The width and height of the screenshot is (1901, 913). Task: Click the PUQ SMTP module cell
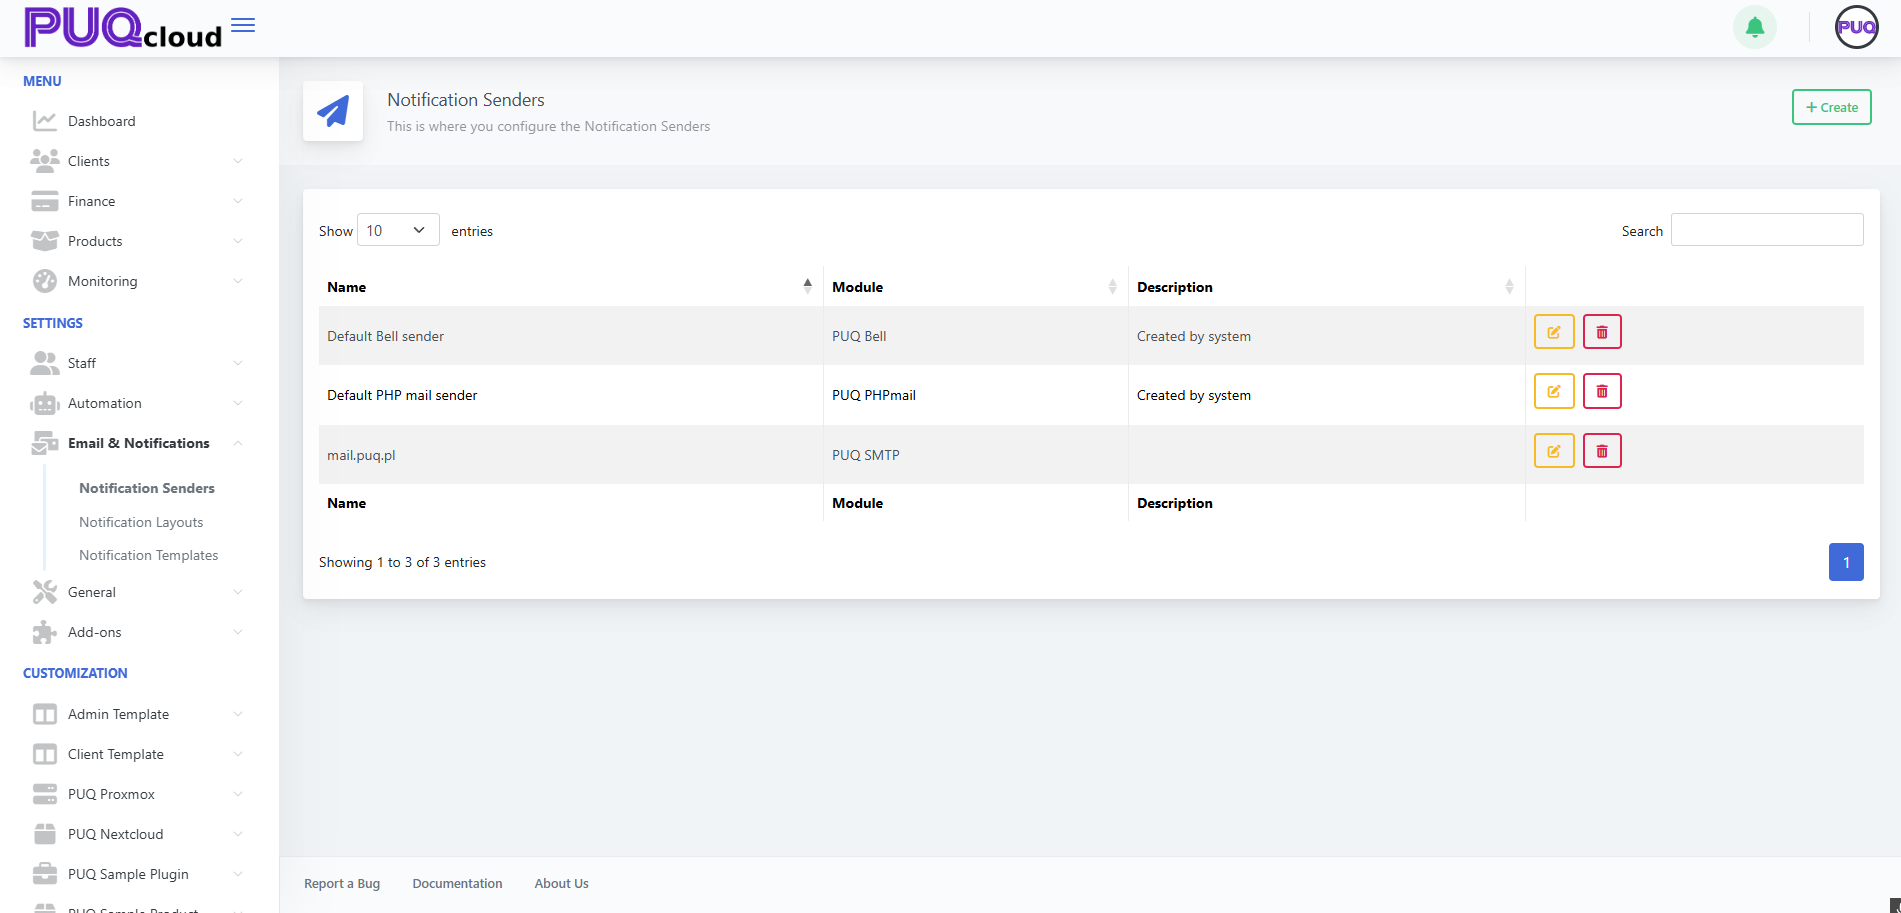[x=975, y=455]
